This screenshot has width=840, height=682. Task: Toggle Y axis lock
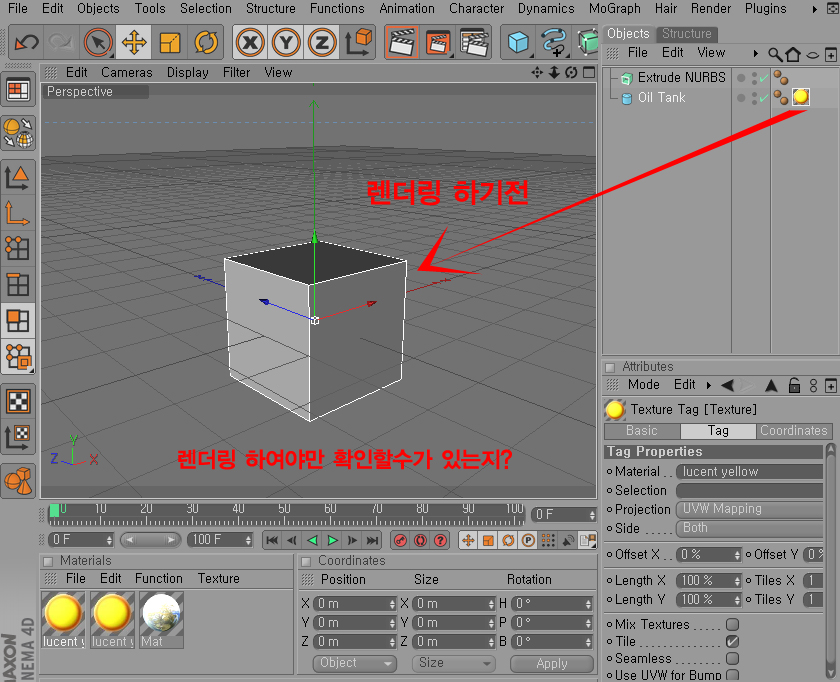[286, 42]
